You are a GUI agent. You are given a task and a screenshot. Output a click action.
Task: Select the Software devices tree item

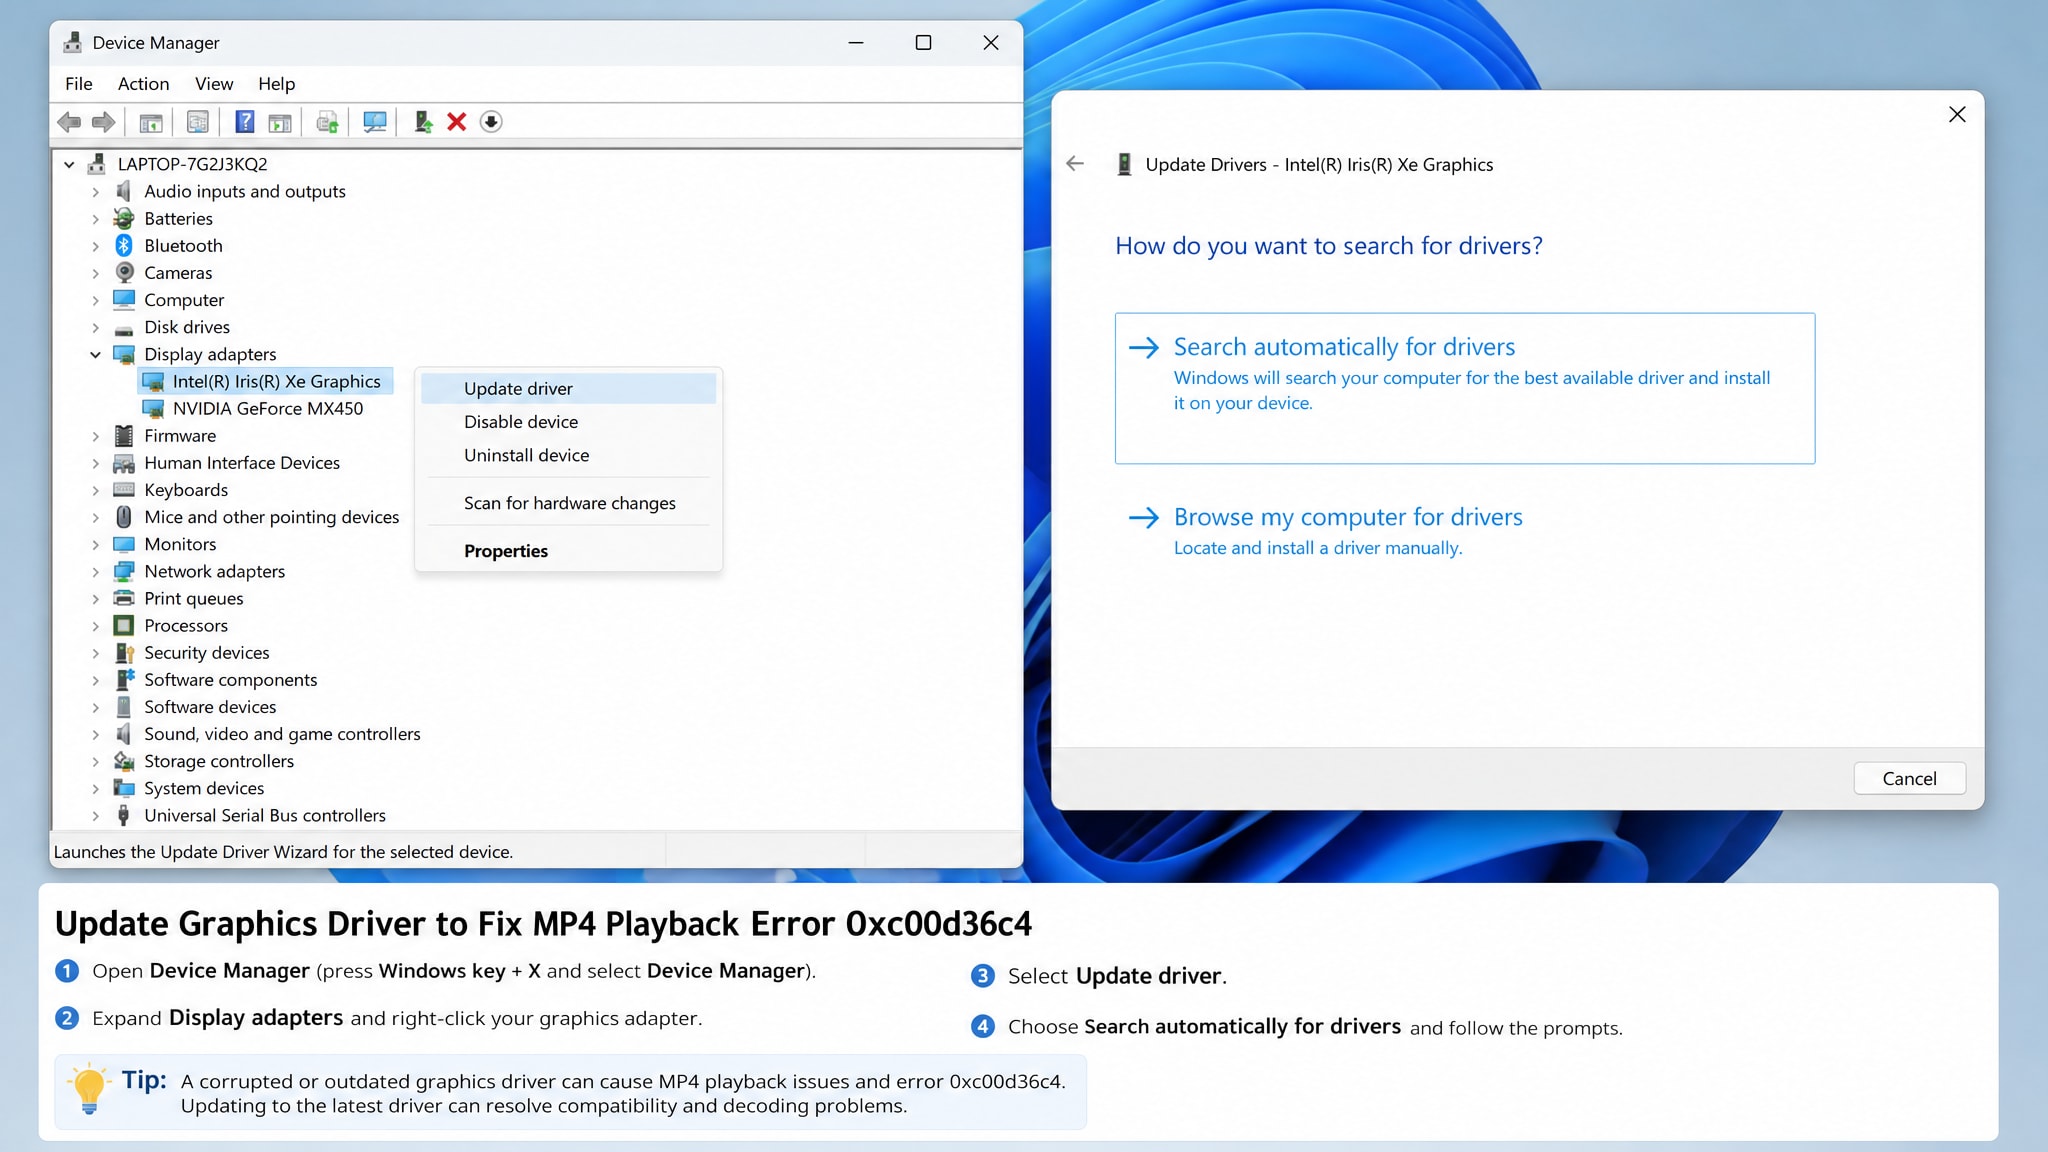tap(210, 707)
